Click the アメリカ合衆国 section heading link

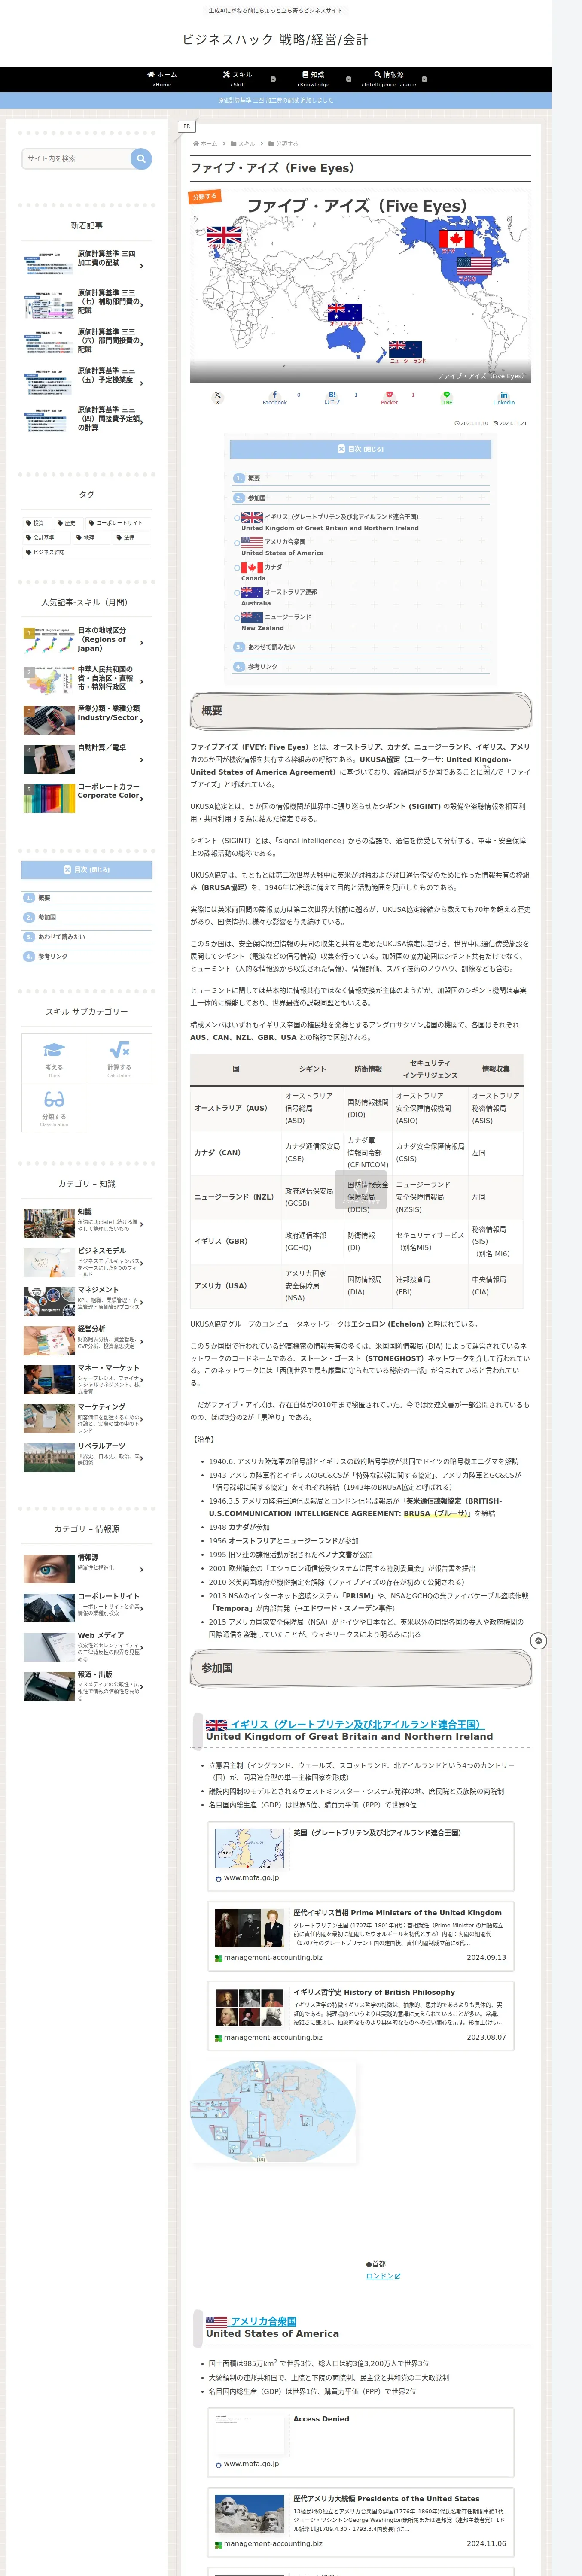point(251,2322)
